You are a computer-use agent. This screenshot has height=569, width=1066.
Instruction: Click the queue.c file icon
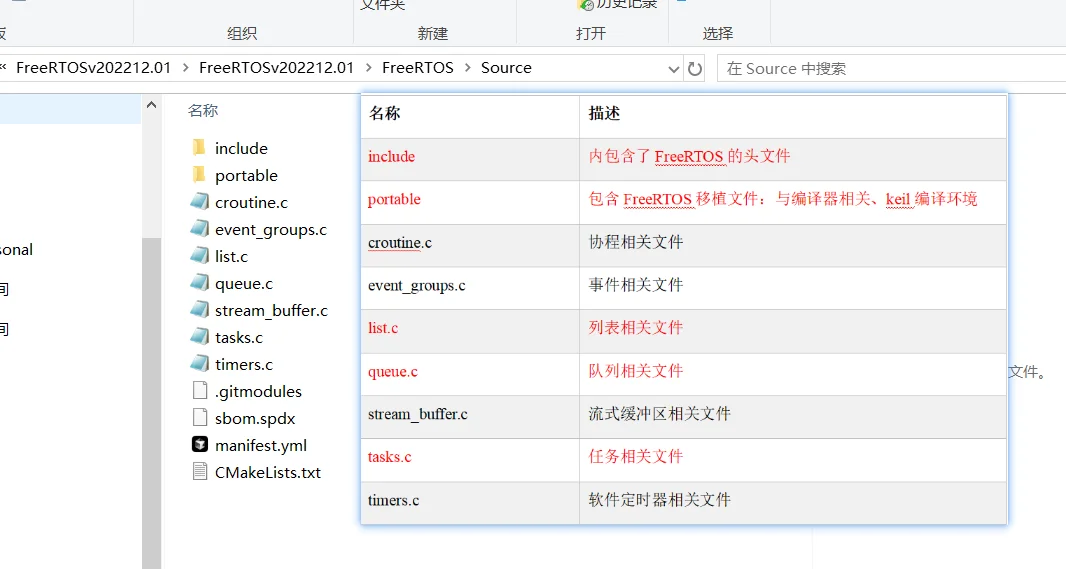click(x=199, y=282)
